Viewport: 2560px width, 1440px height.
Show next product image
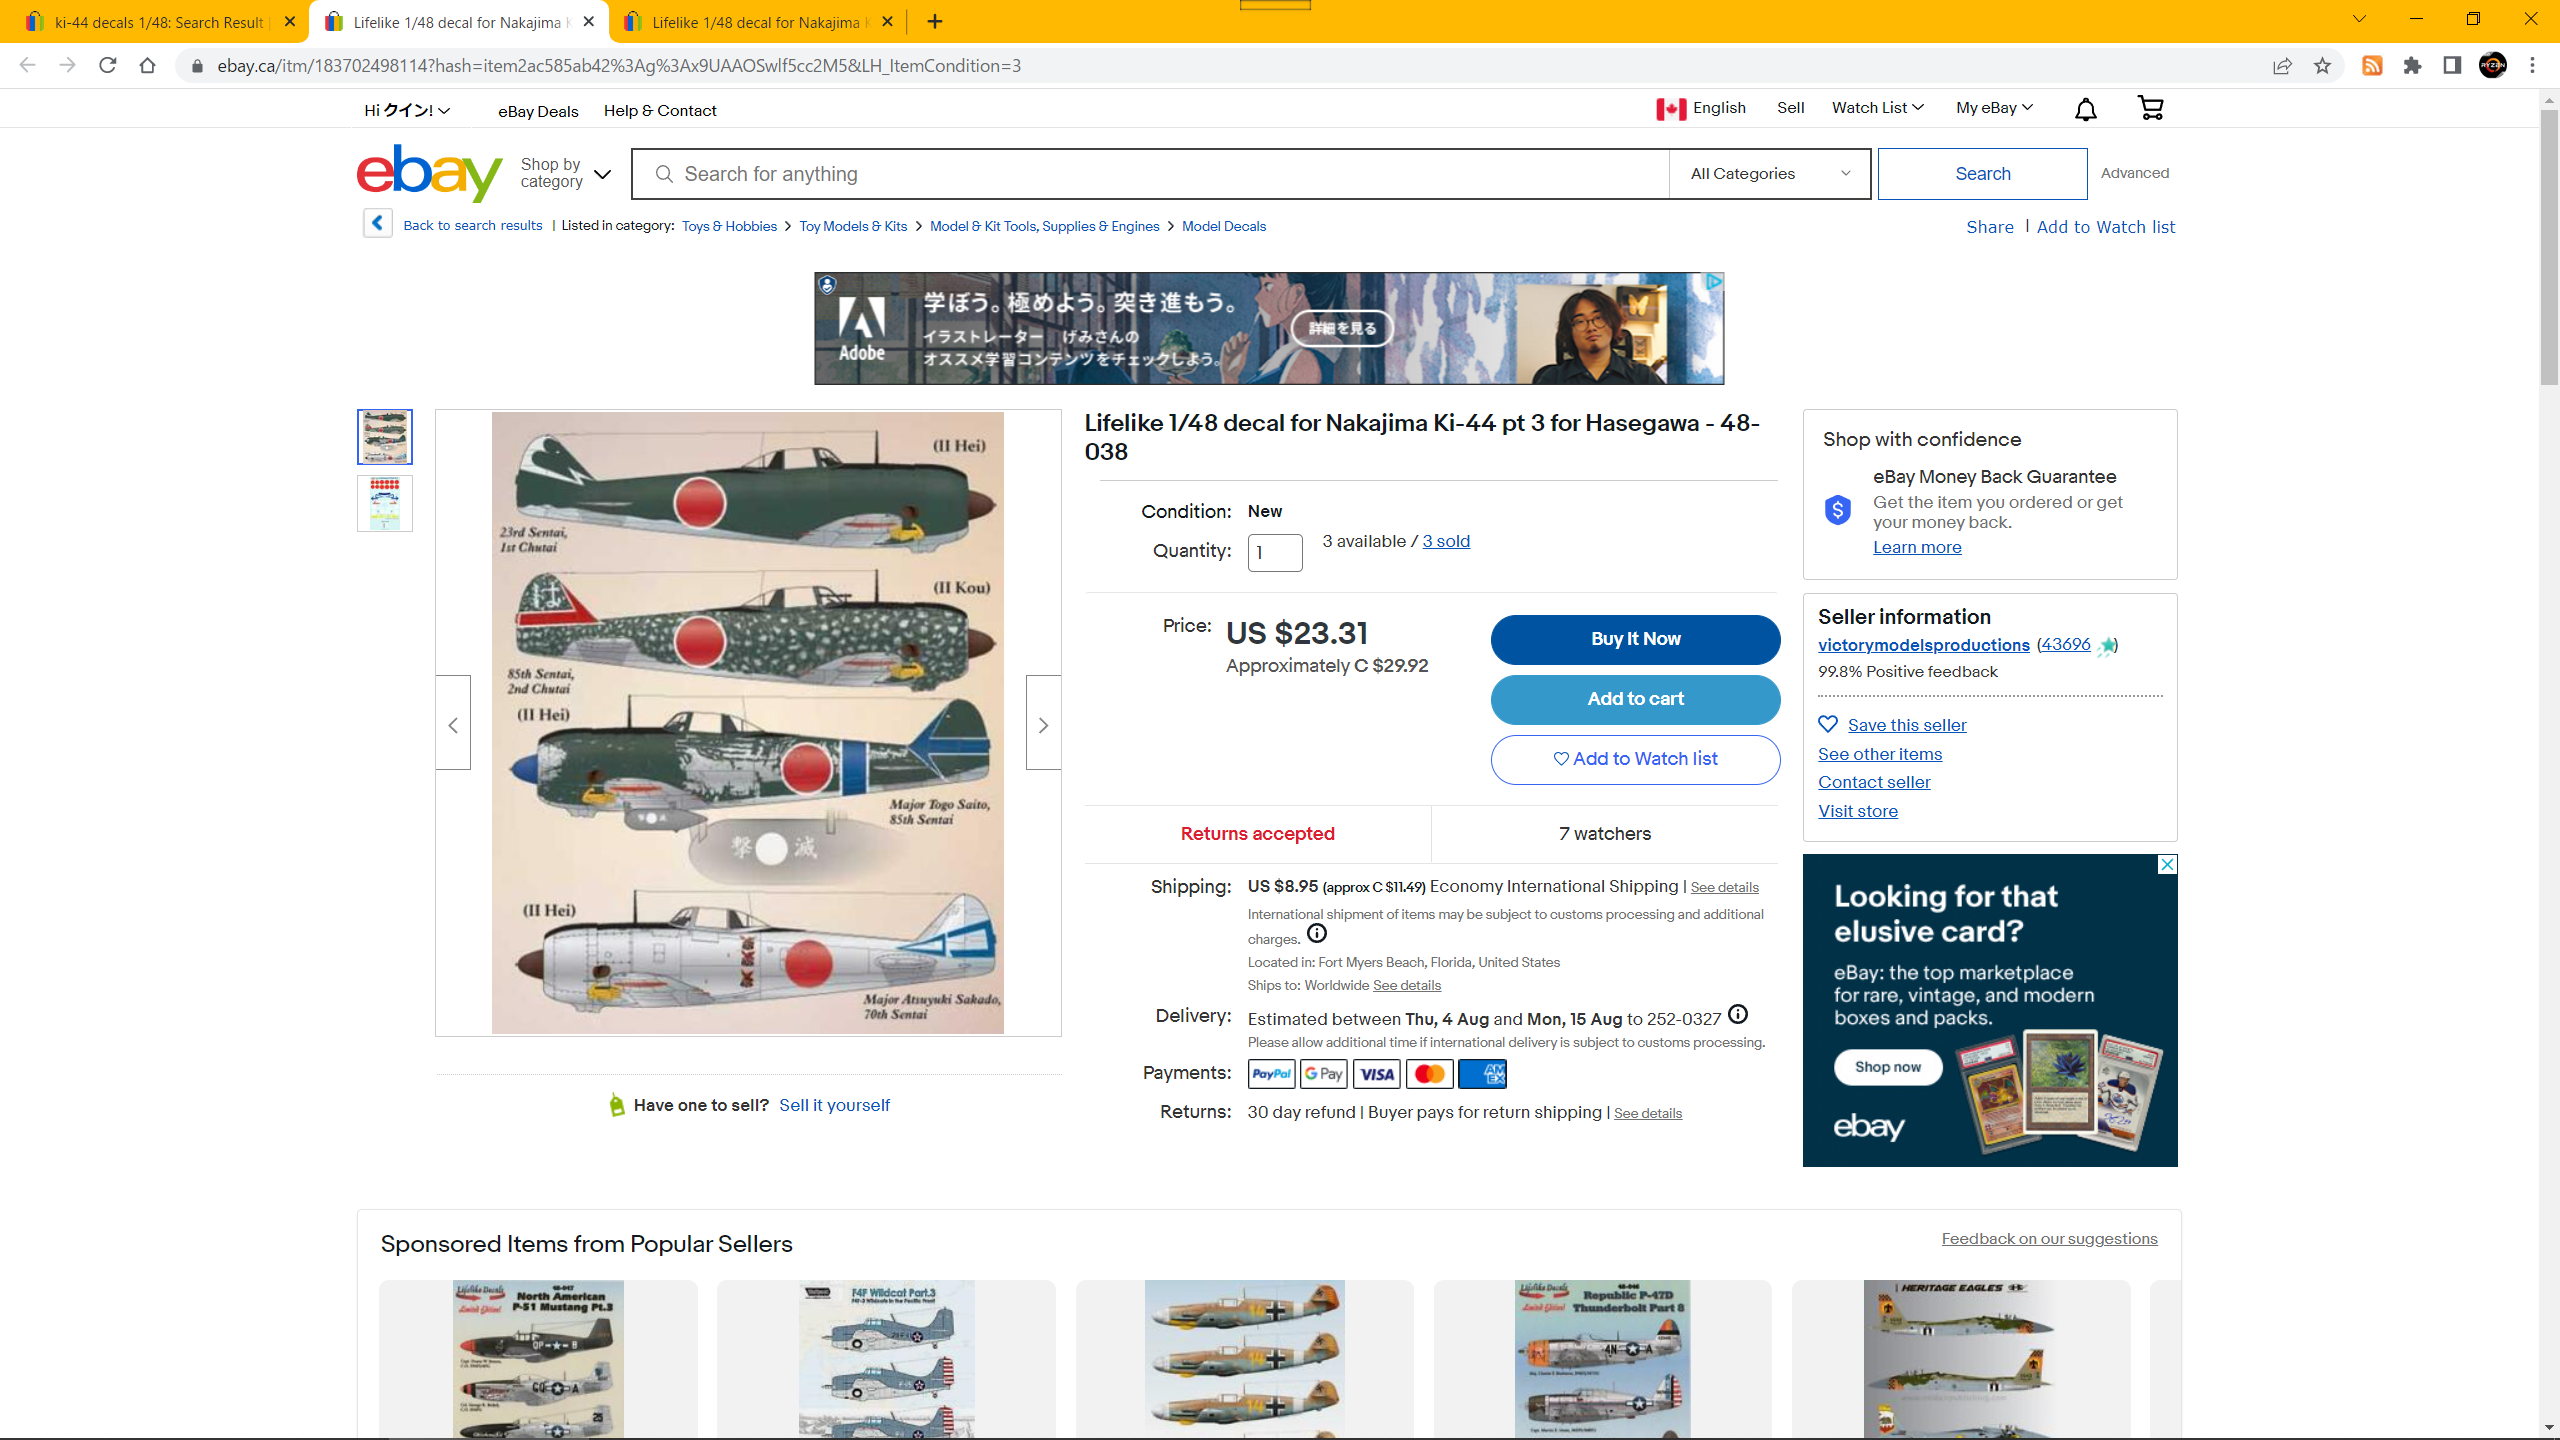pyautogui.click(x=1043, y=724)
